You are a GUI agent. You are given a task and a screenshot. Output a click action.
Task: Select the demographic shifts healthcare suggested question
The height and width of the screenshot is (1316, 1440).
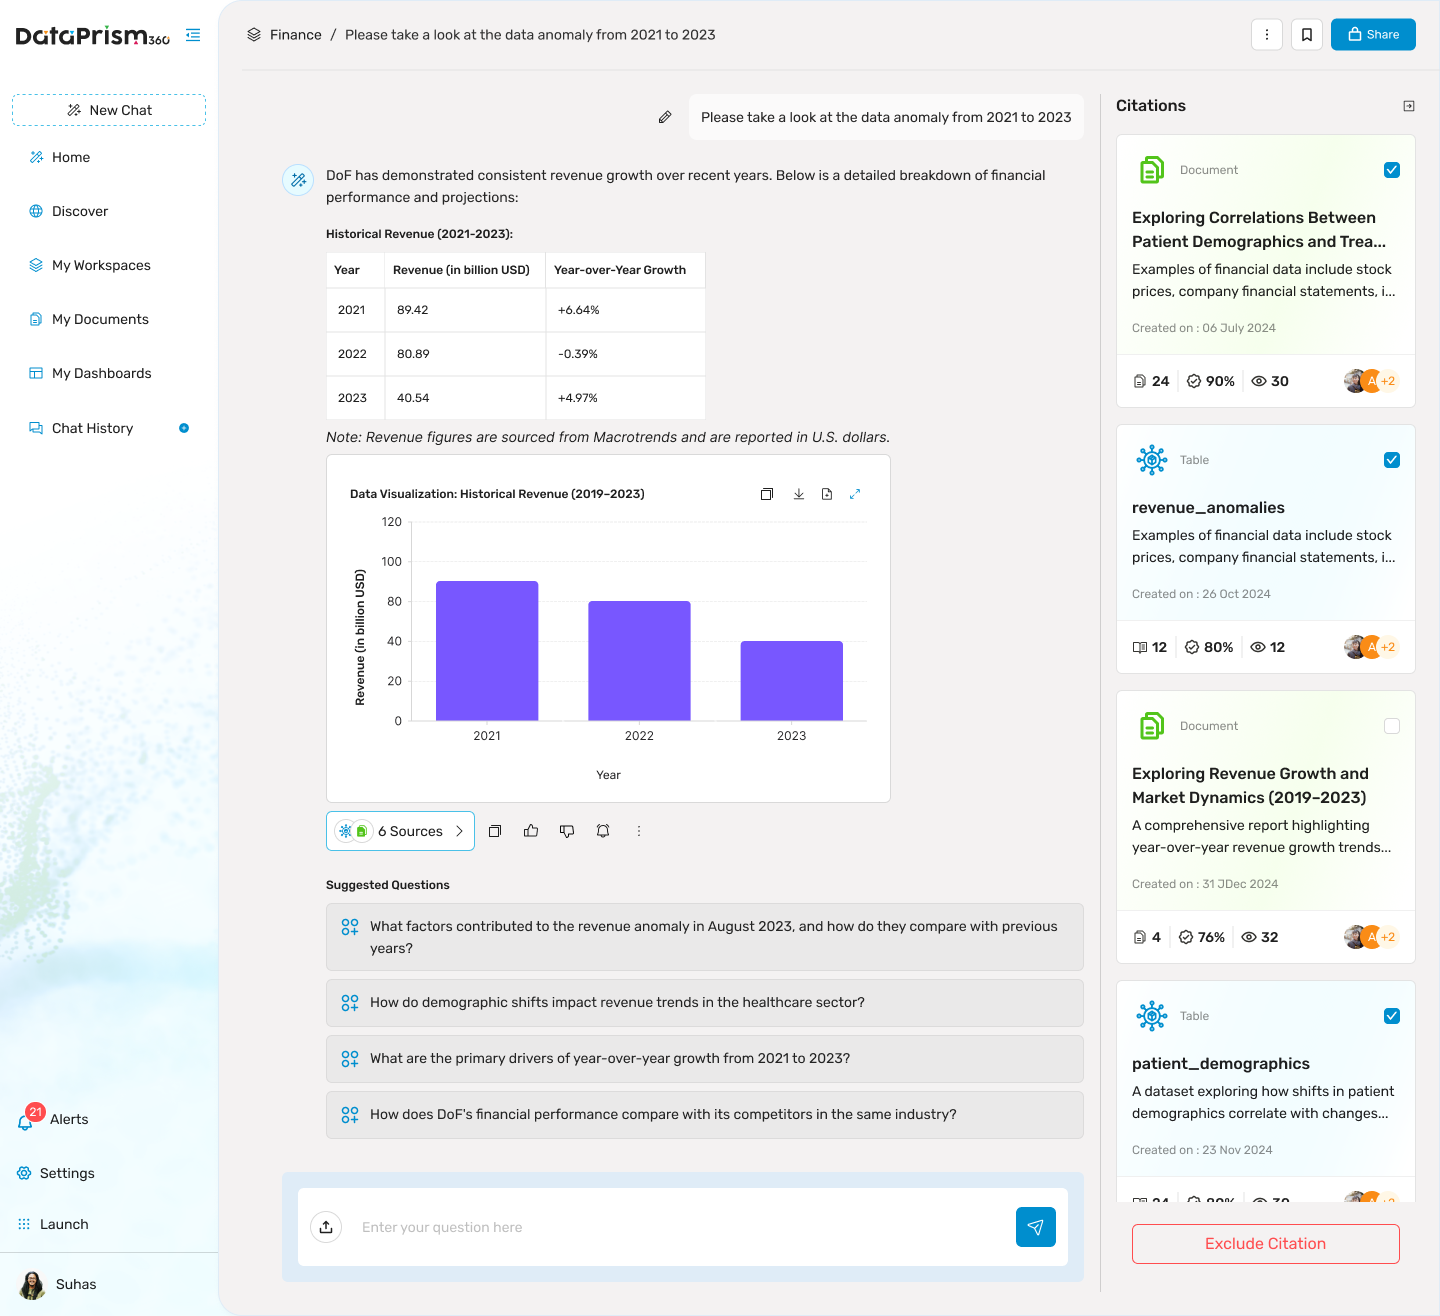tap(705, 1003)
